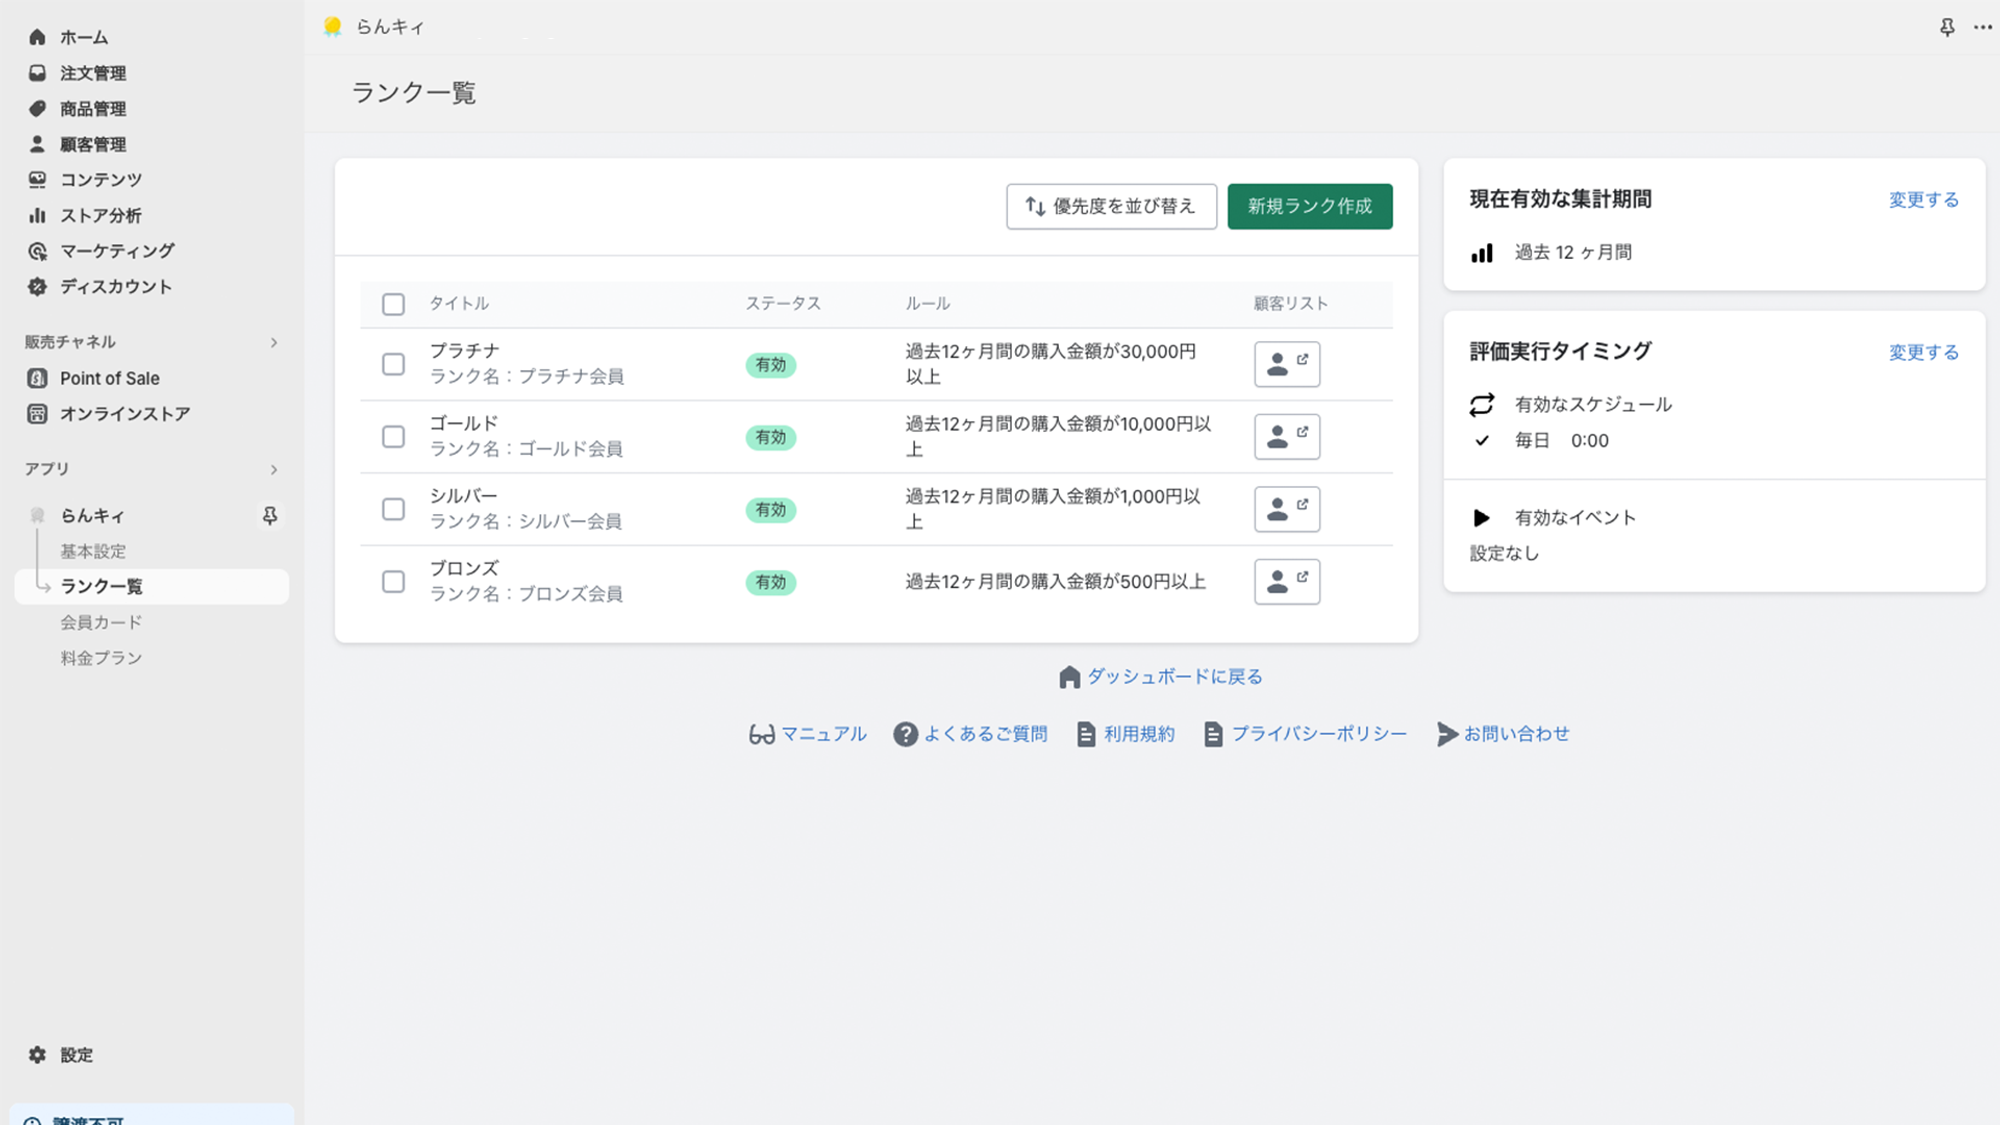Open the プラチナ rank title
The width and height of the screenshot is (2000, 1125).
coord(465,351)
